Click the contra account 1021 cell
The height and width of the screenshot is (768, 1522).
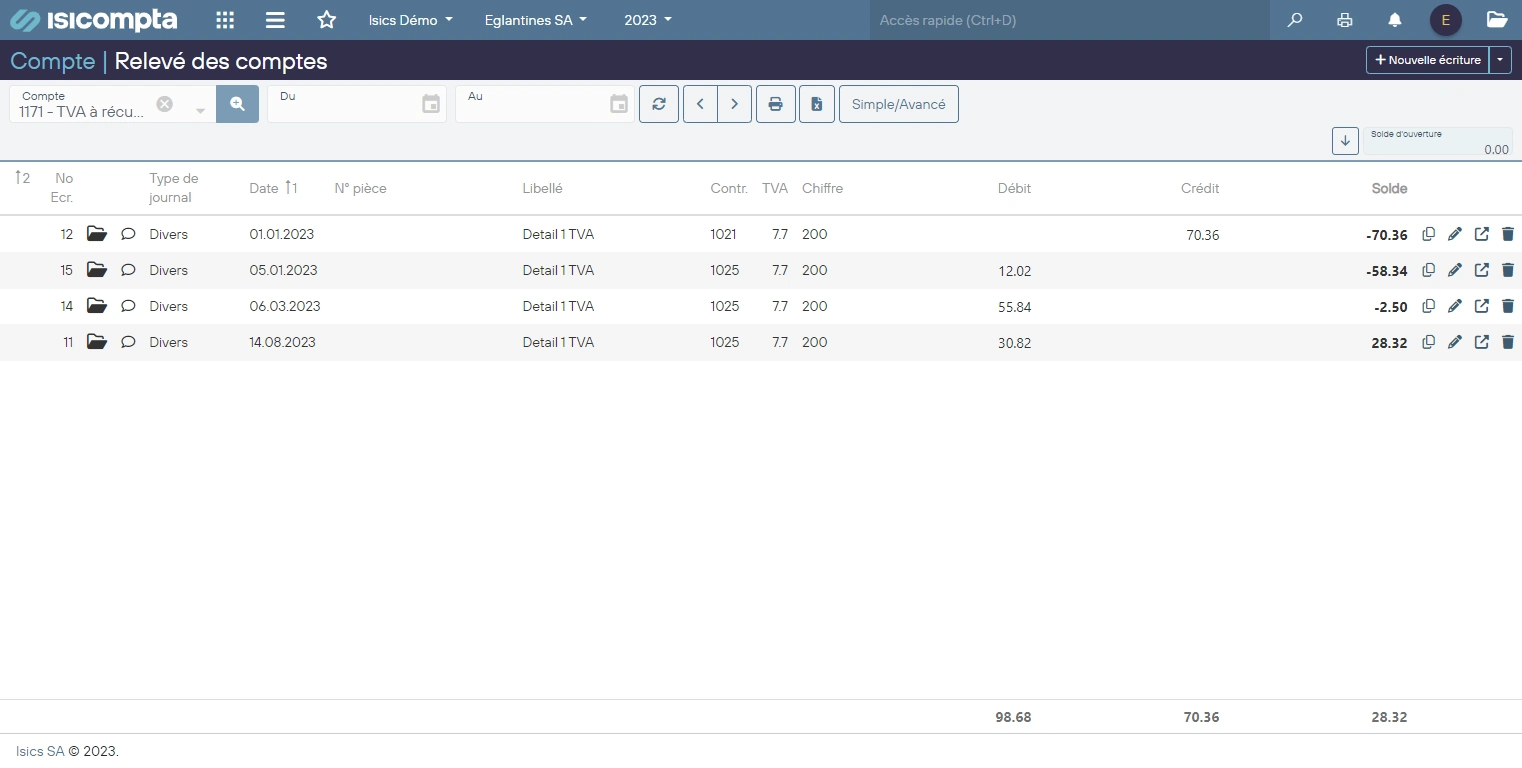[723, 234]
